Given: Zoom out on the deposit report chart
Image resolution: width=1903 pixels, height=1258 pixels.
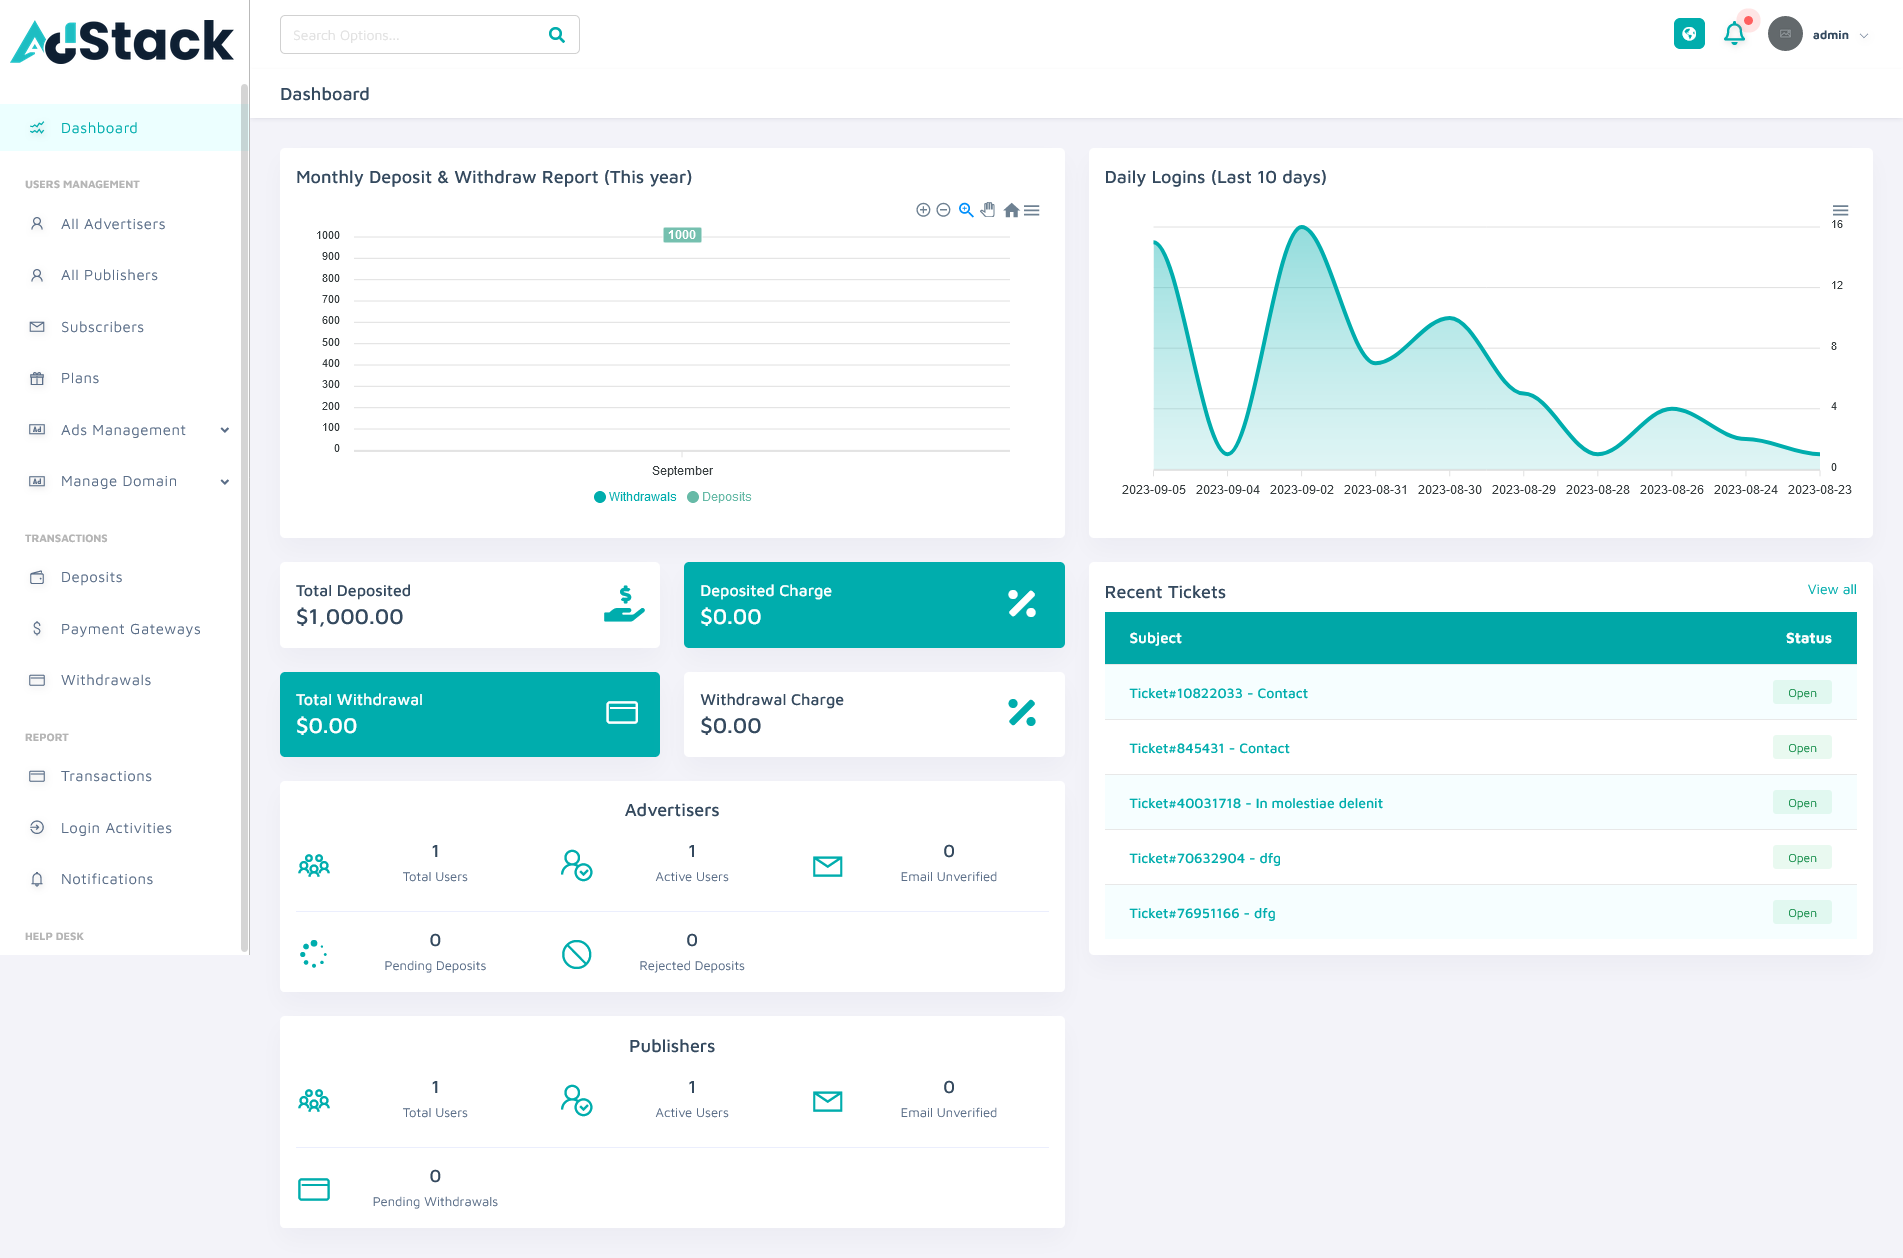Looking at the screenshot, I should [943, 210].
